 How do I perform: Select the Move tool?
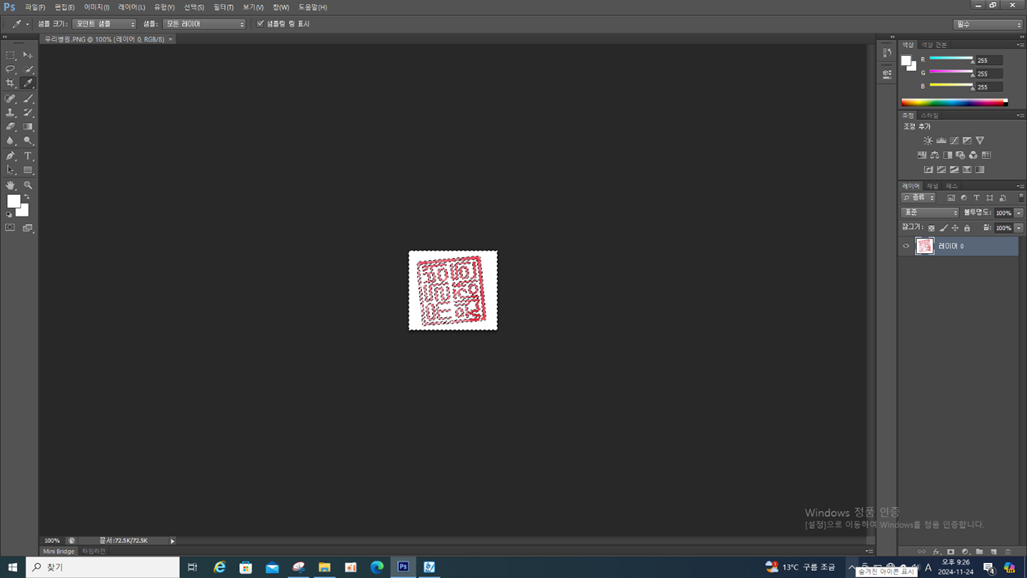coord(28,55)
